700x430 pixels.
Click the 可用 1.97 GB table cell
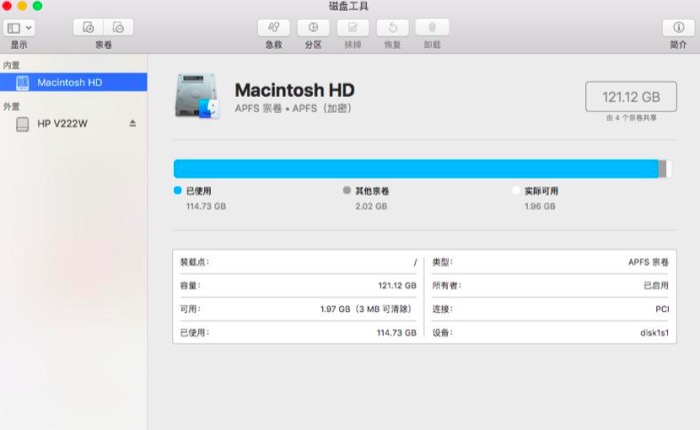298,309
